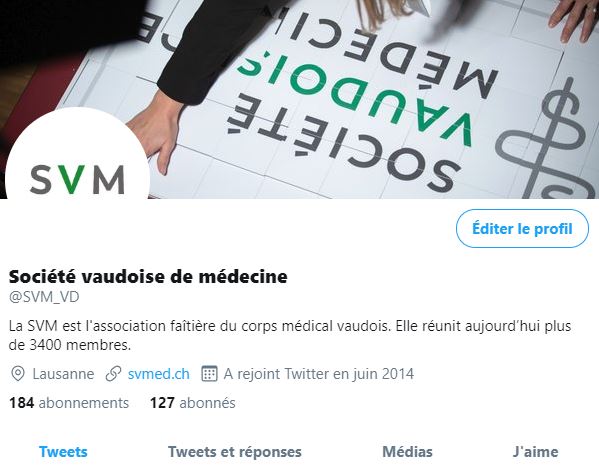Go to the J'aime tab
The width and height of the screenshot is (599, 476).
tap(535, 452)
